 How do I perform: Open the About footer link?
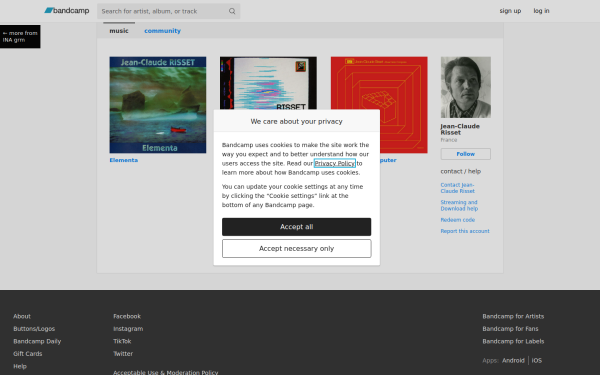tap(22, 316)
